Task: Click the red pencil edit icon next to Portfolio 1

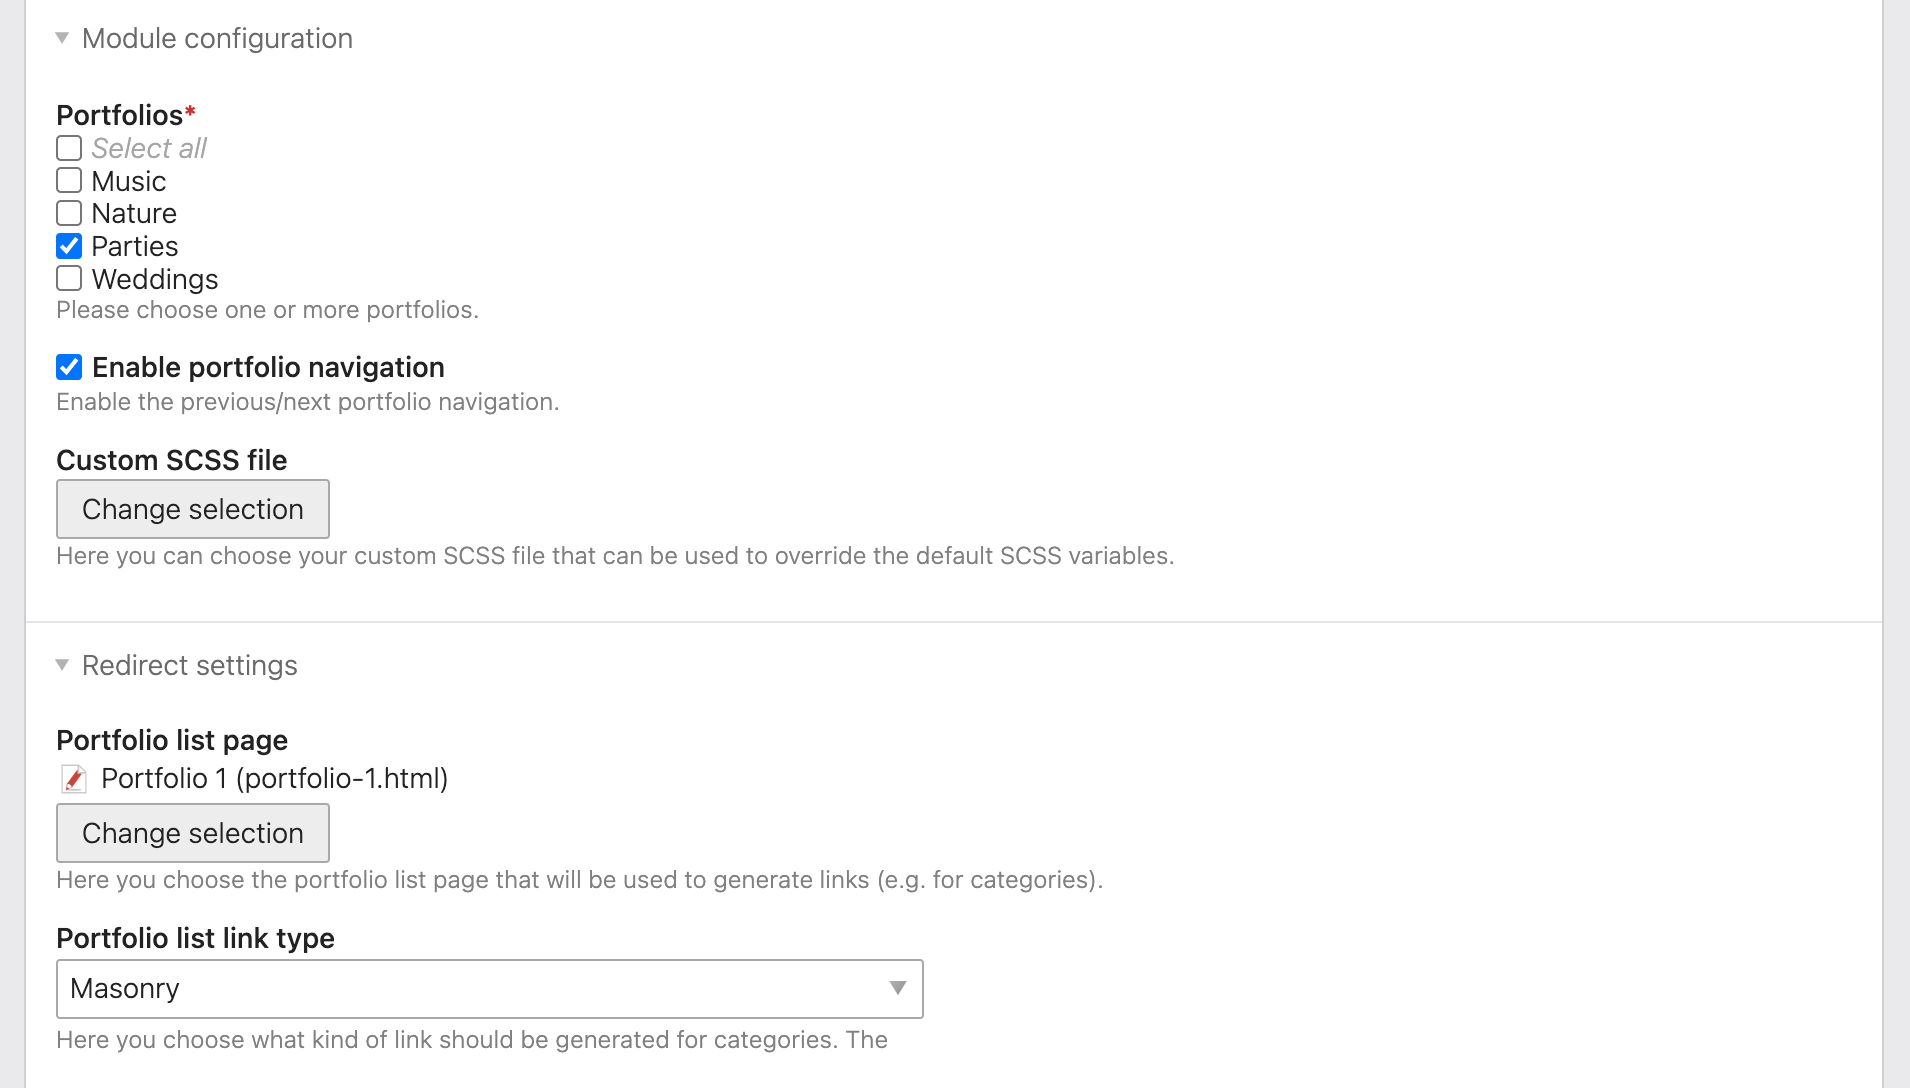Action: point(74,779)
